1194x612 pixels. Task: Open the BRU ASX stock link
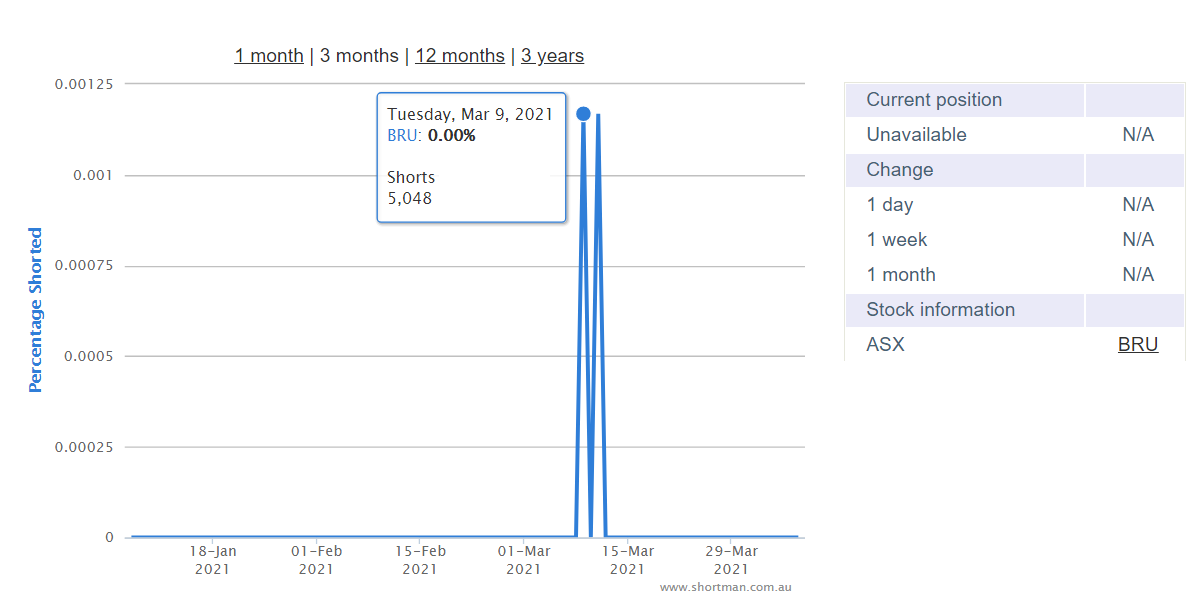pos(1138,344)
